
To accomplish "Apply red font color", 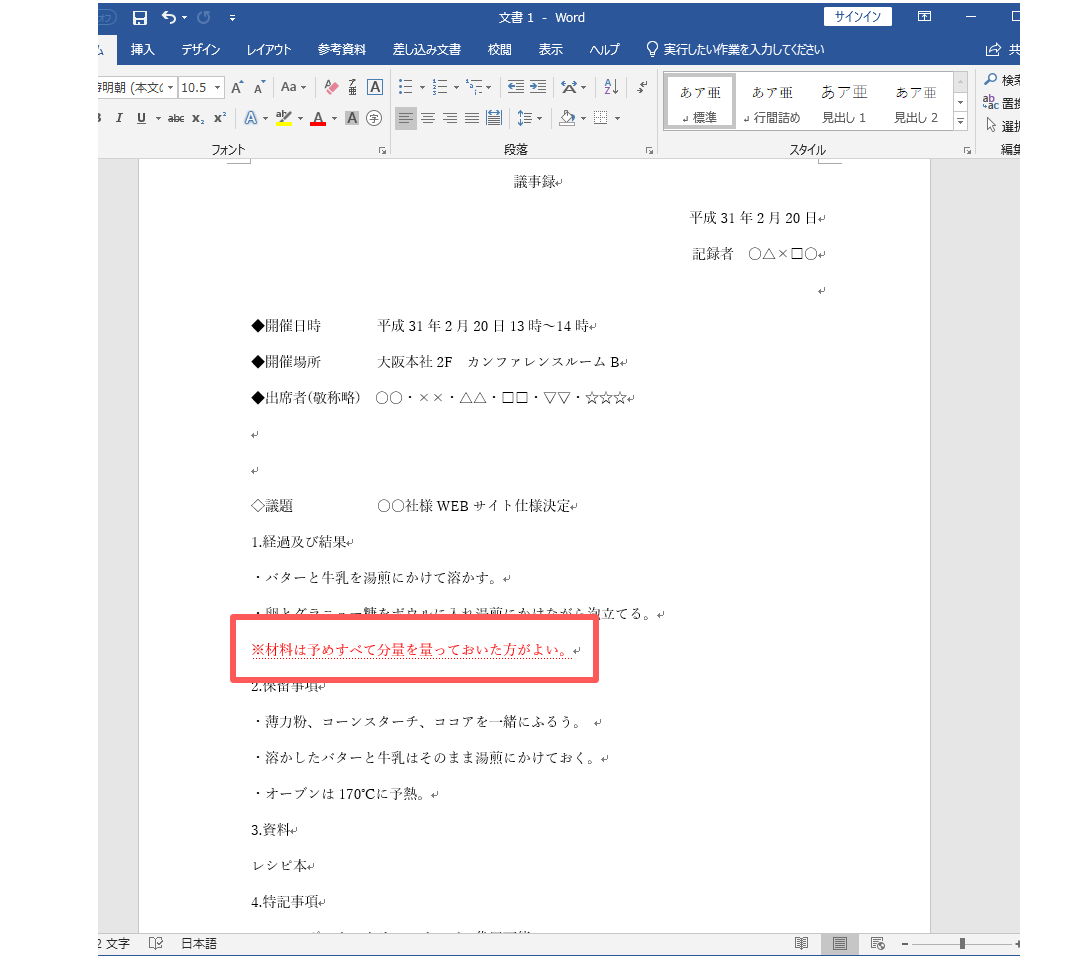I will pyautogui.click(x=318, y=119).
